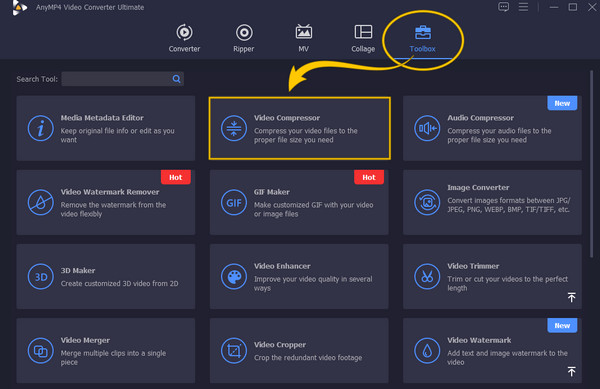
Task: Click the Video Enhancer palette icon
Action: point(234,277)
